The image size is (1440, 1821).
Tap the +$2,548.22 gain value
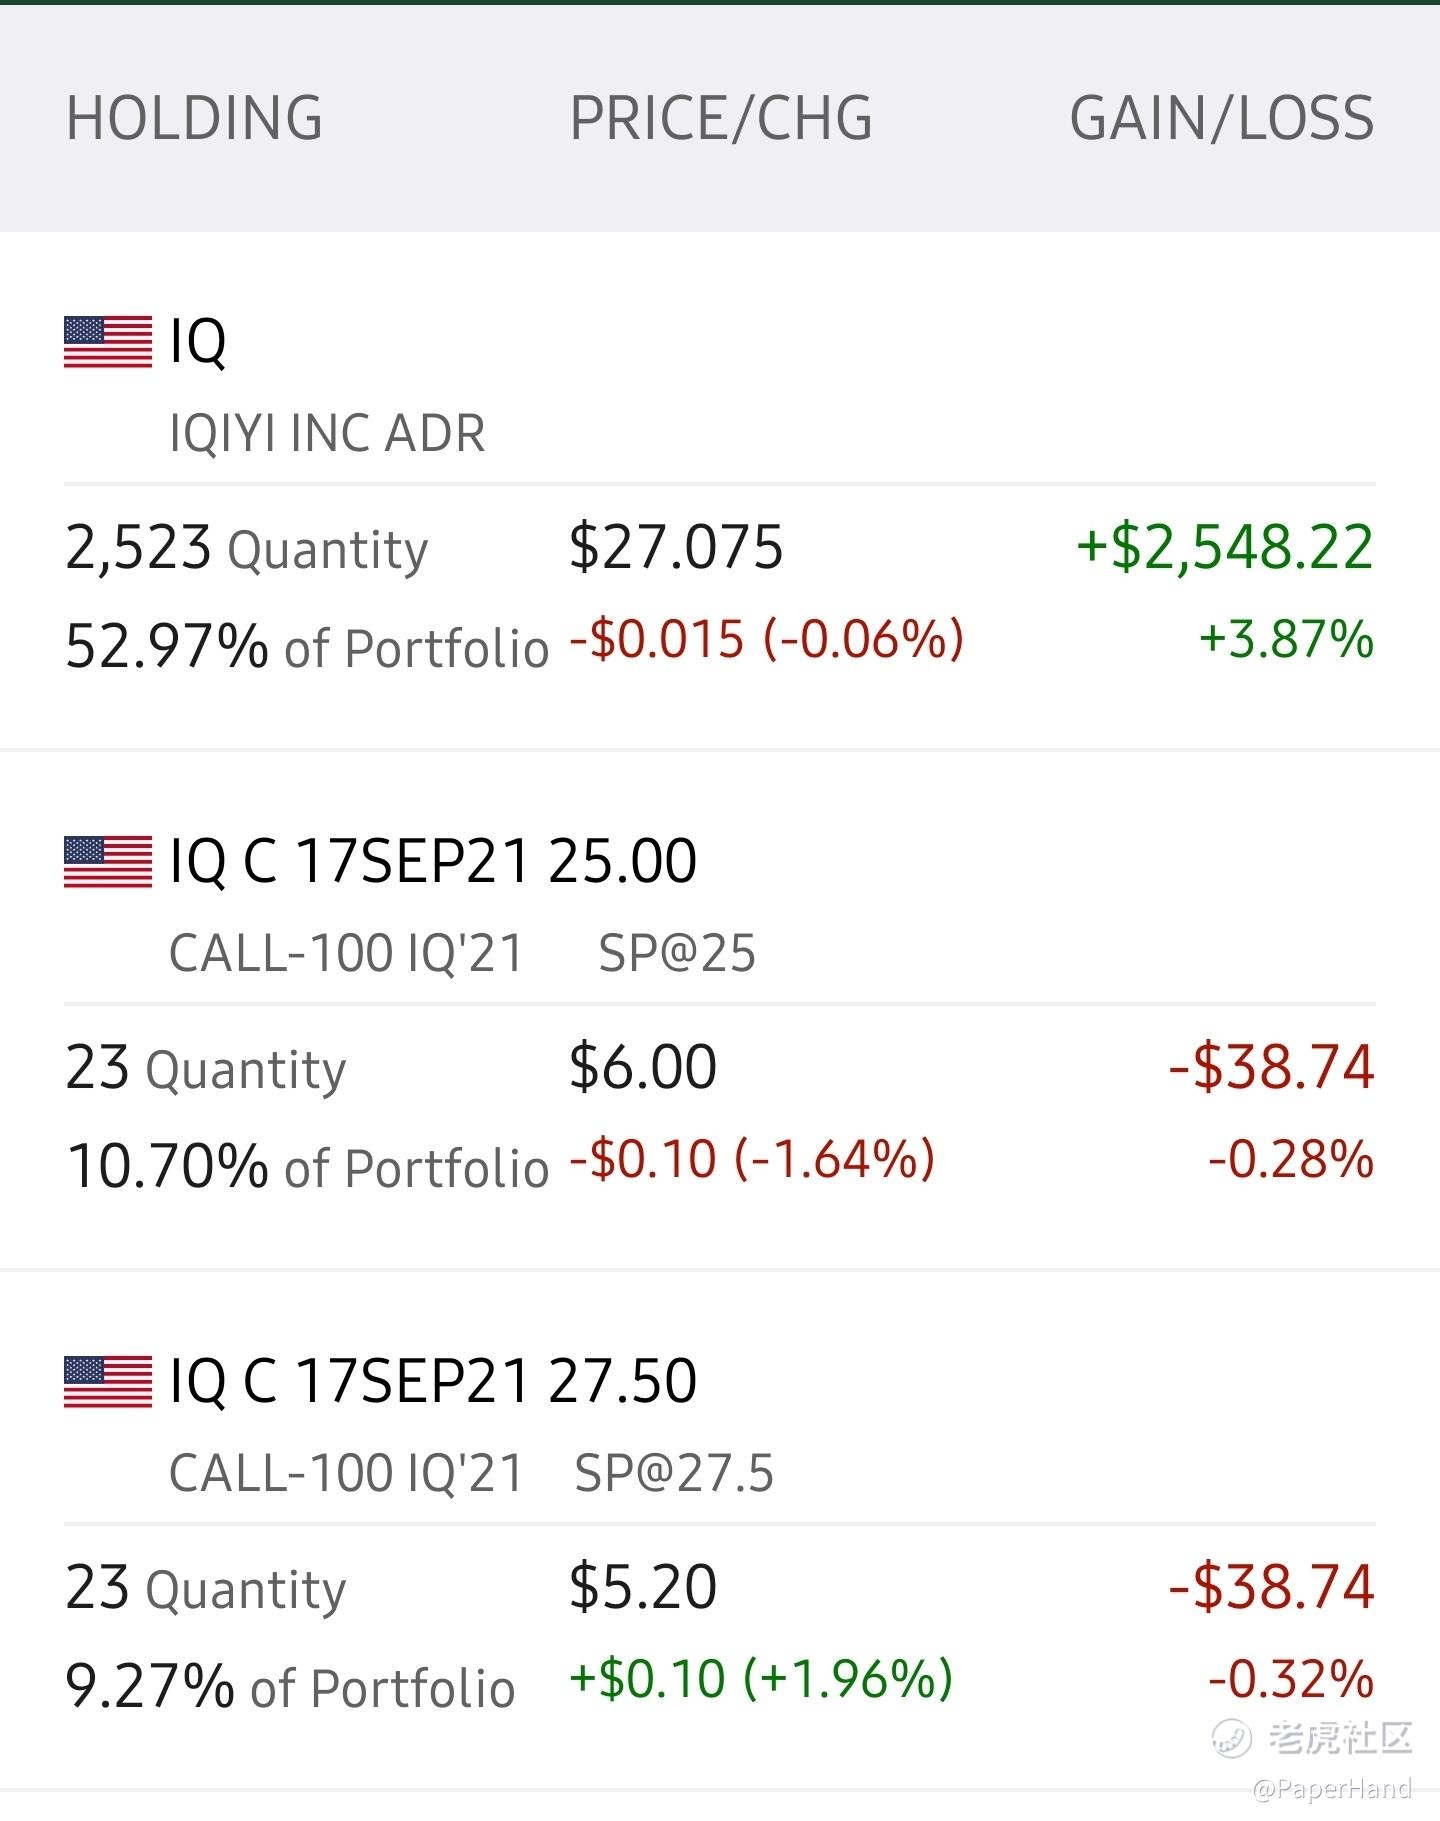tap(1225, 547)
